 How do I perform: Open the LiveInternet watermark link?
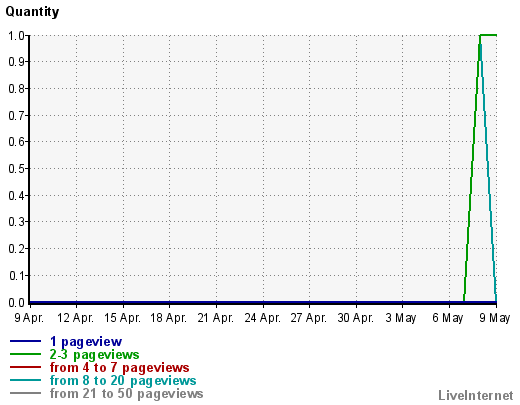pos(476,395)
